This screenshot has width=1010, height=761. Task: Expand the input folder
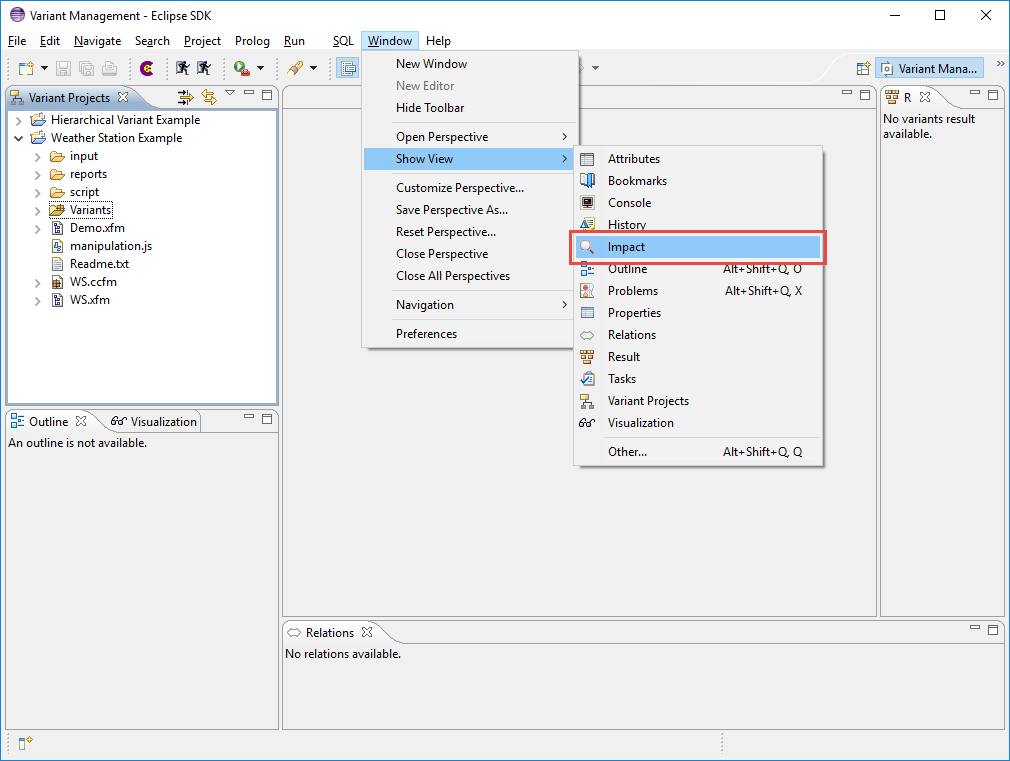click(x=37, y=157)
